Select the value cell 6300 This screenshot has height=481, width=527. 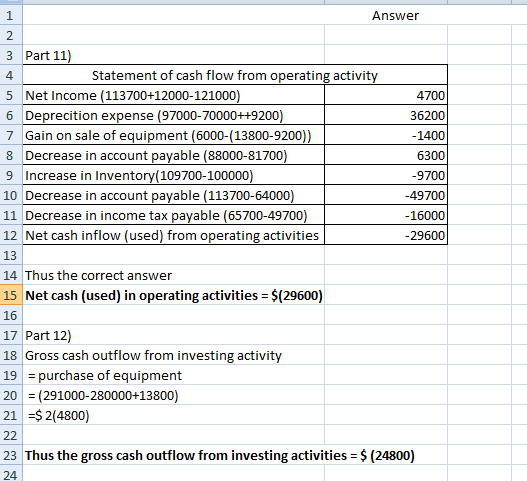[386, 155]
